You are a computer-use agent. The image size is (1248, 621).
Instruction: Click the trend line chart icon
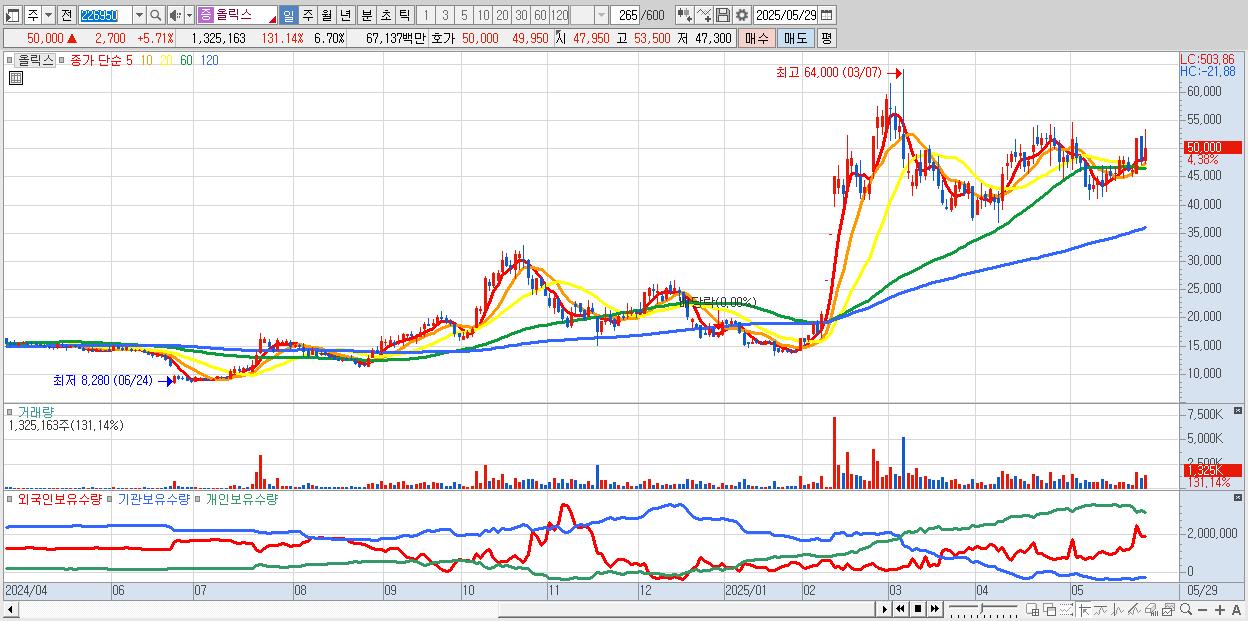[x=1101, y=610]
